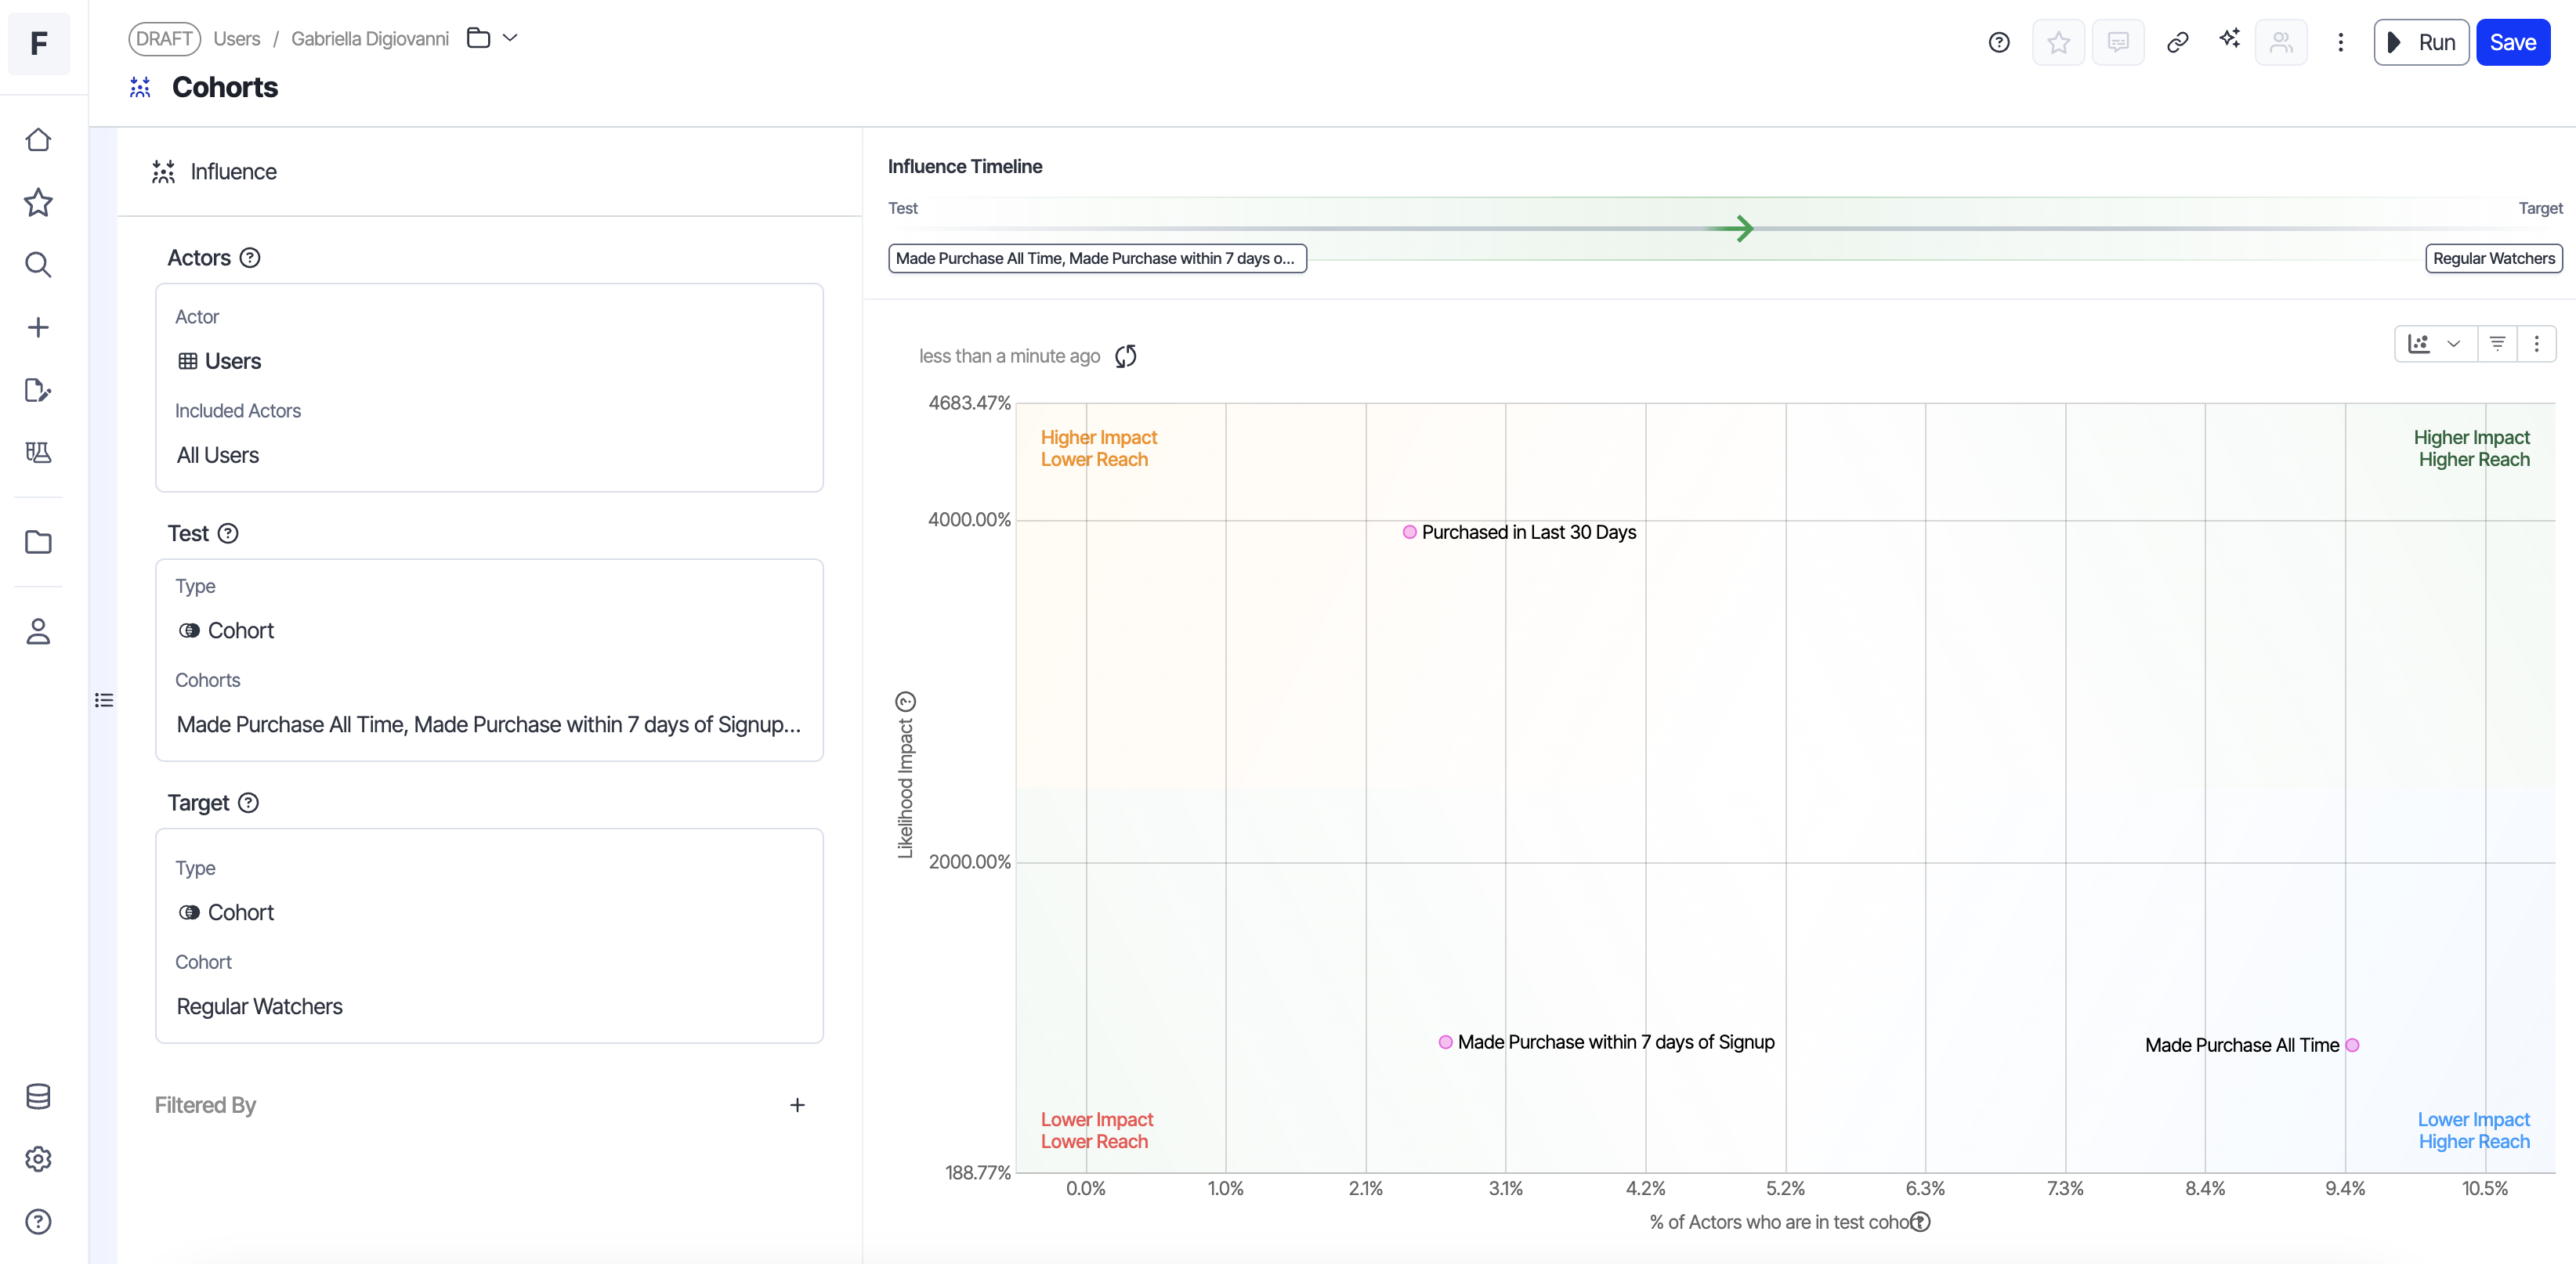Click the blue Save button
Screen dimensions: 2576x1264
click(2512, 42)
